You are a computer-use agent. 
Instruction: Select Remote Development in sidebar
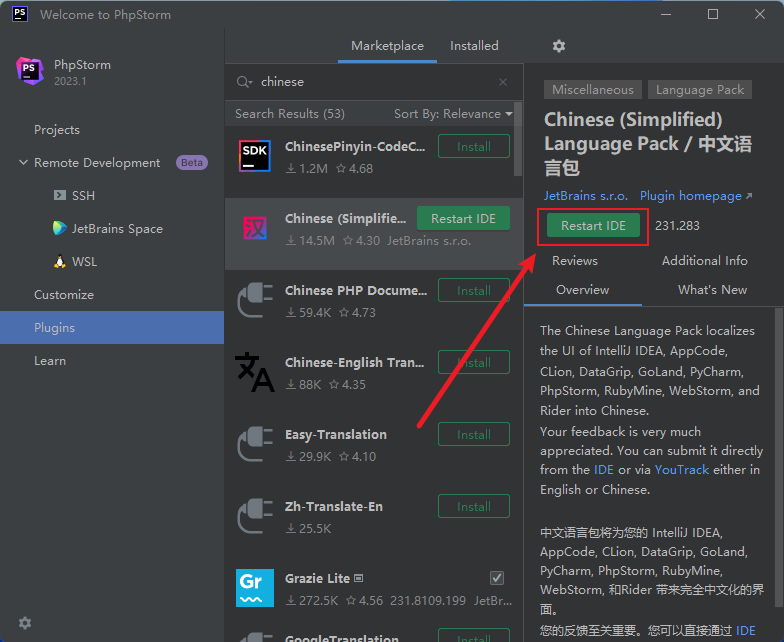click(97, 162)
